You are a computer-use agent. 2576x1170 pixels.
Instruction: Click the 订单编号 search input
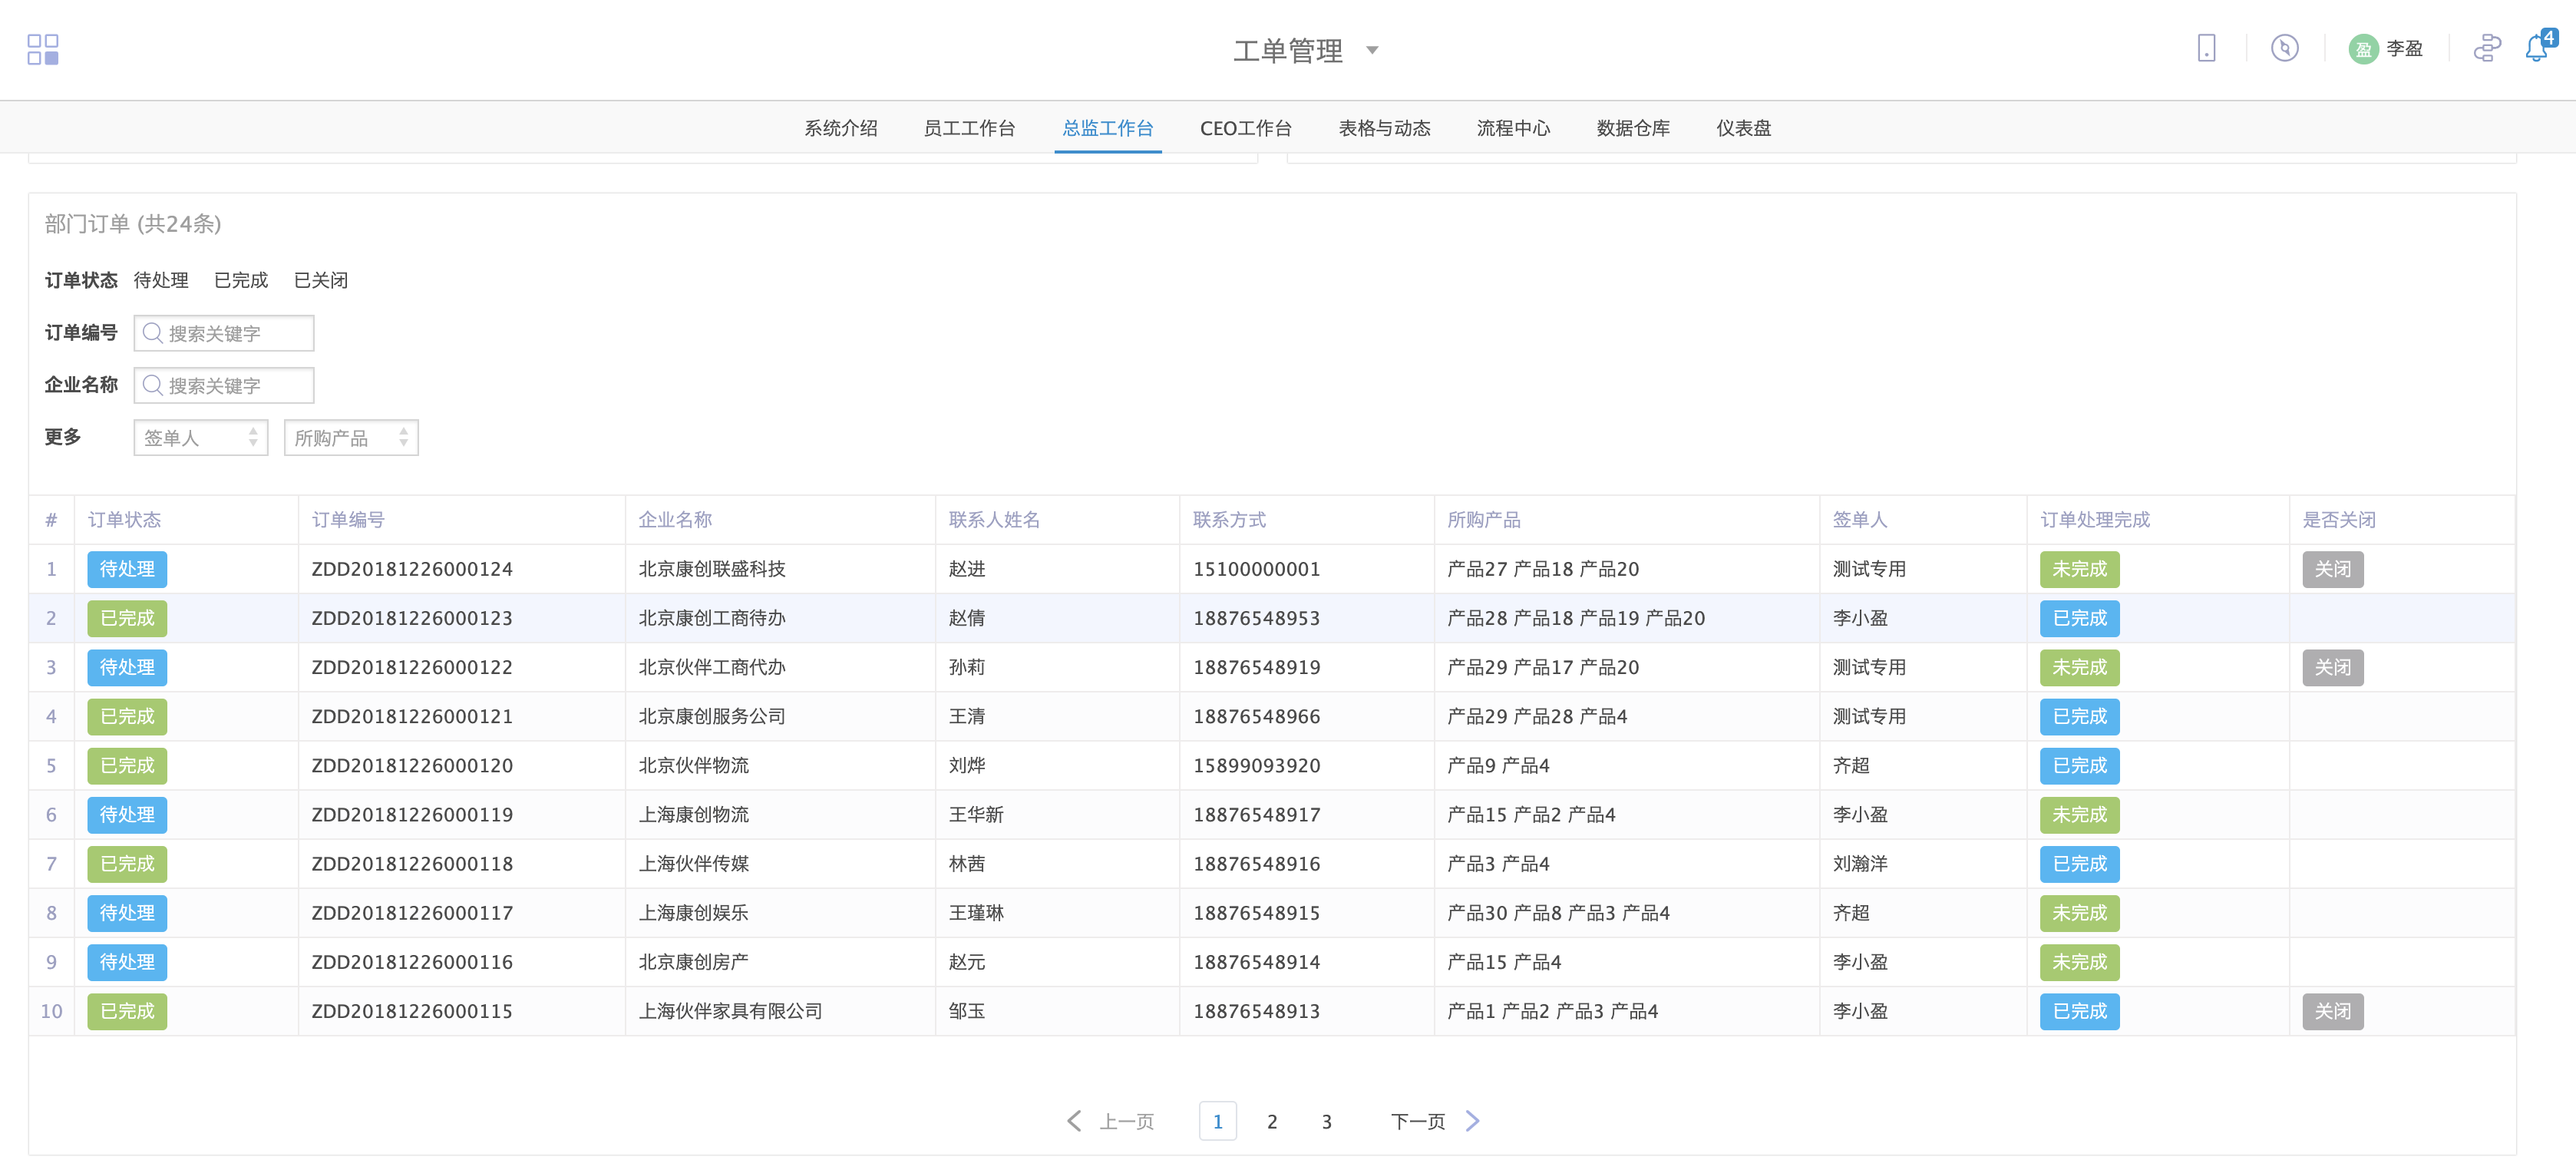coord(224,333)
